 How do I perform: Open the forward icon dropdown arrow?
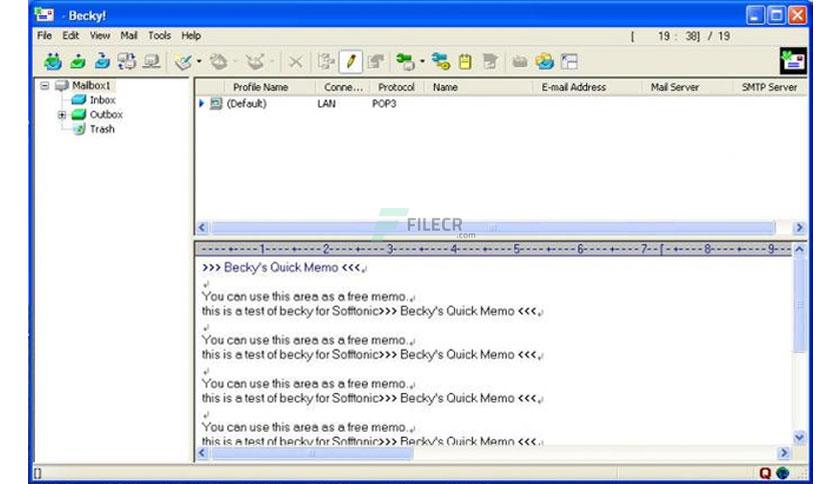pos(272,62)
